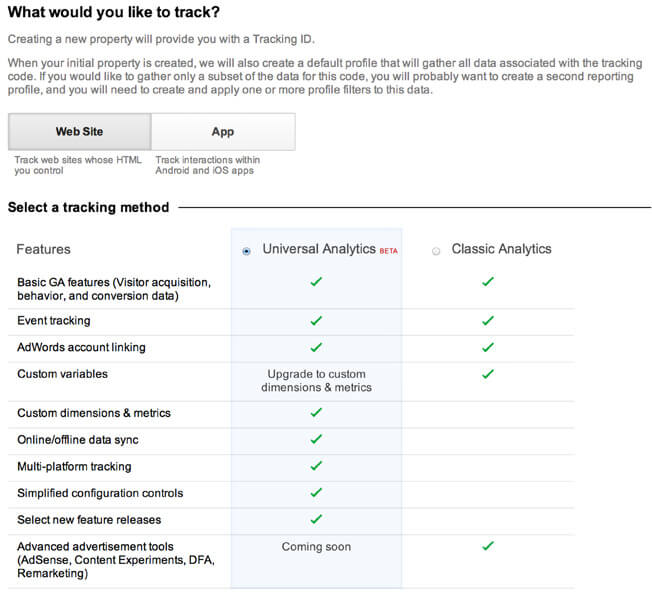The height and width of the screenshot is (600, 652).
Task: Click checkmark for Online/offline data sync
Action: (x=316, y=439)
